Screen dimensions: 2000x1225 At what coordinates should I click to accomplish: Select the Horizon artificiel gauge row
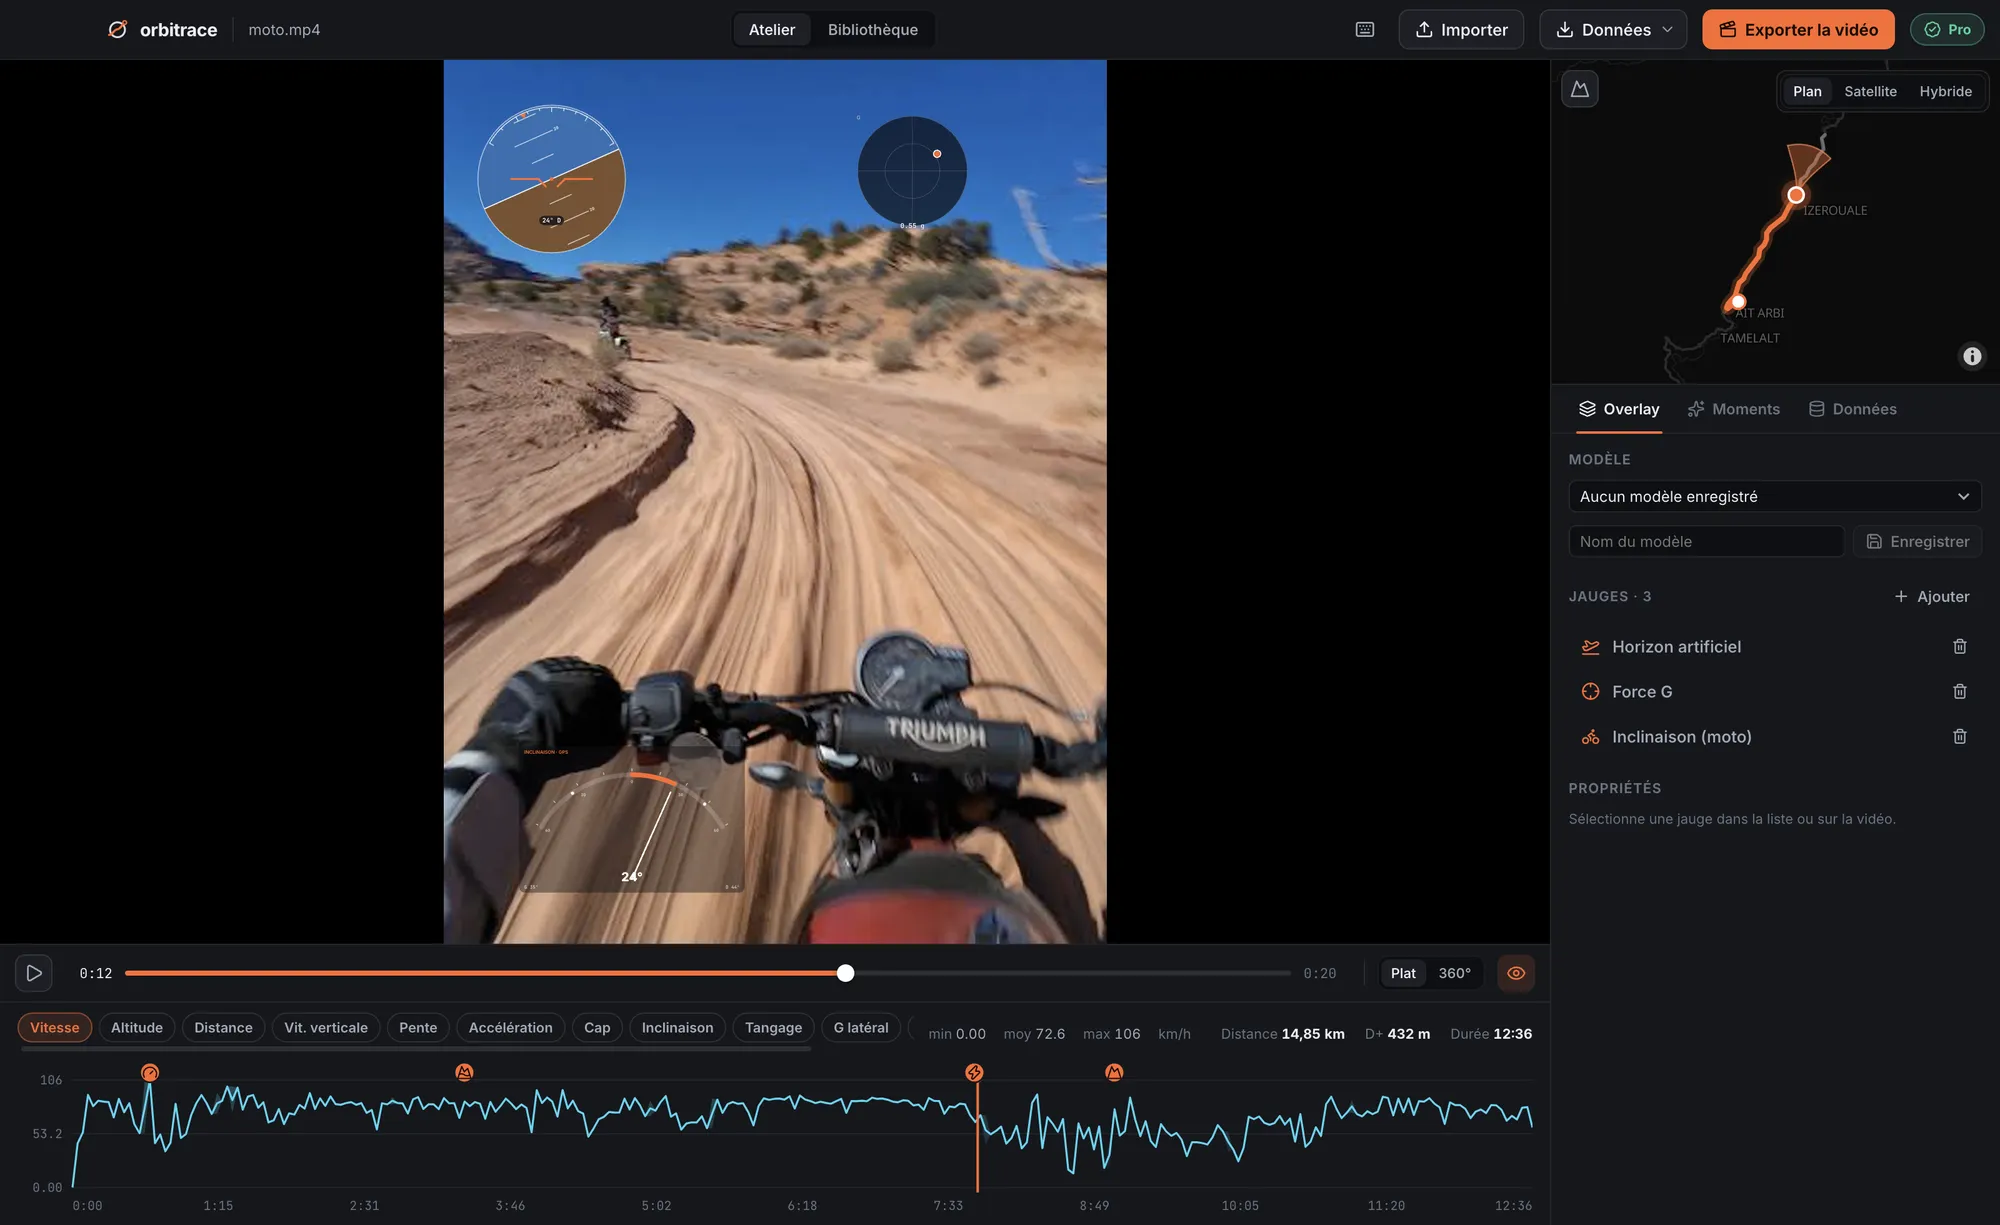click(x=1775, y=646)
